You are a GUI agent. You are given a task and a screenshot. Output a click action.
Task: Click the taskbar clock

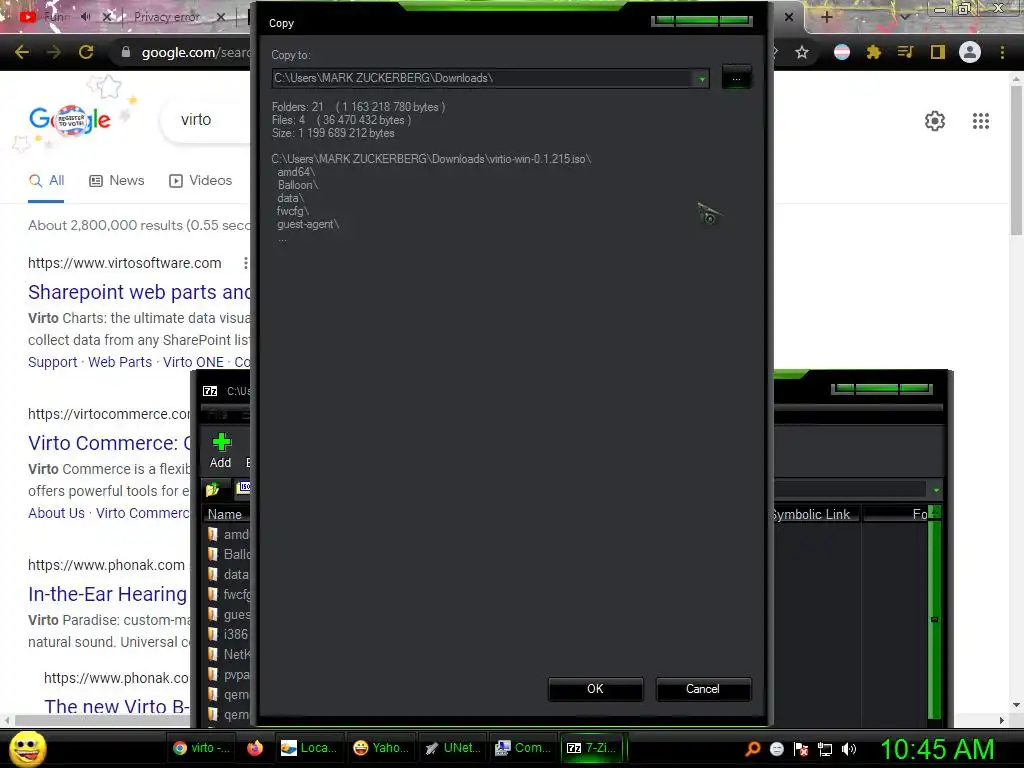point(937,749)
